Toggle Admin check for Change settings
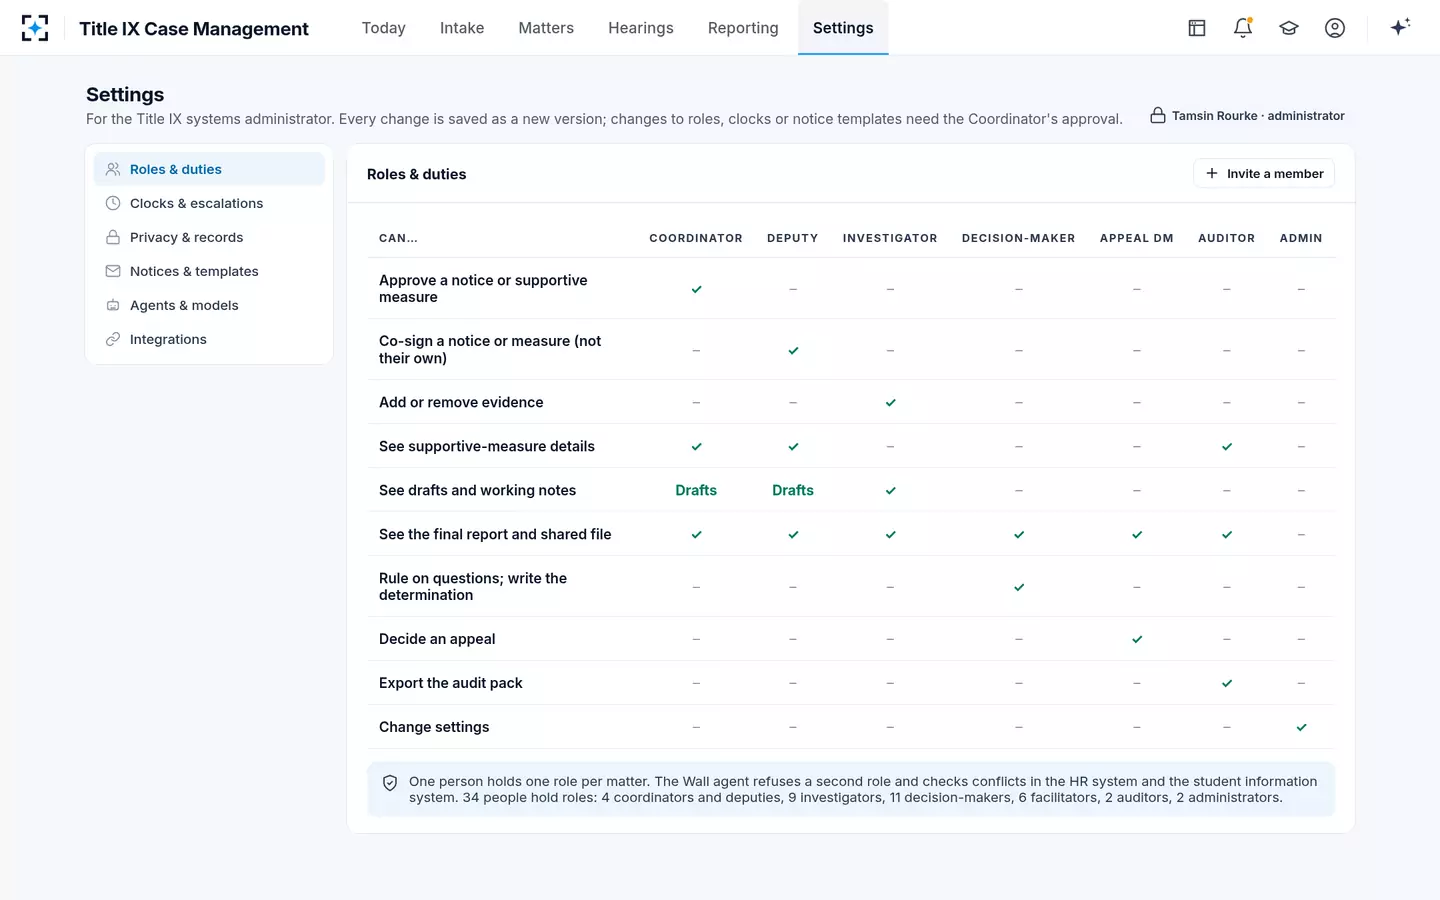 click(1301, 727)
